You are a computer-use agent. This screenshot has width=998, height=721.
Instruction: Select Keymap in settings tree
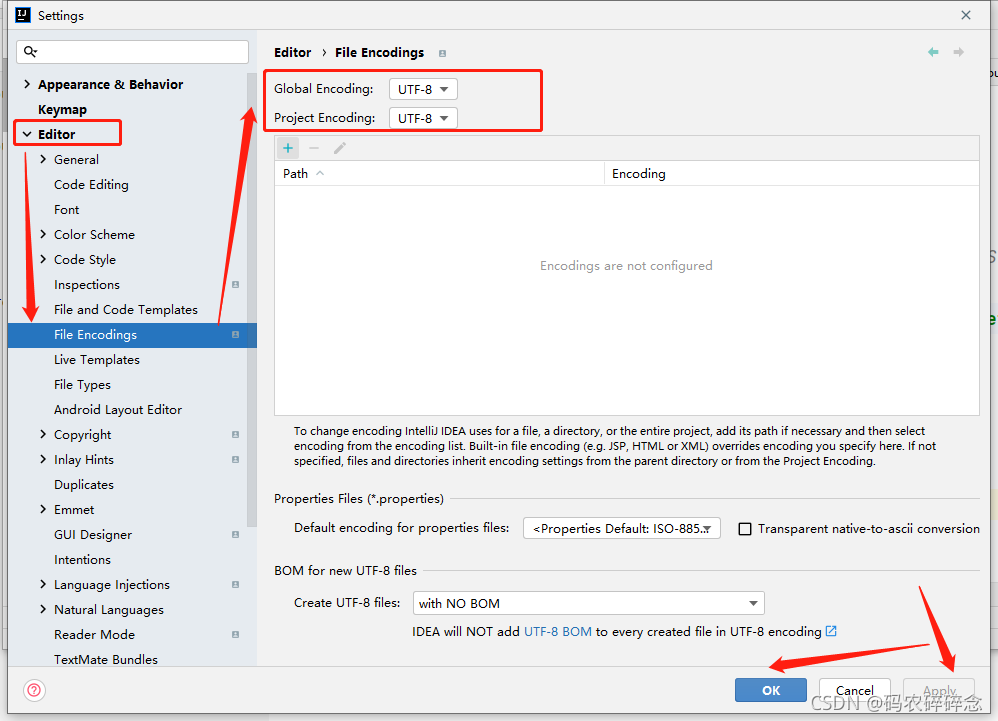coord(62,109)
